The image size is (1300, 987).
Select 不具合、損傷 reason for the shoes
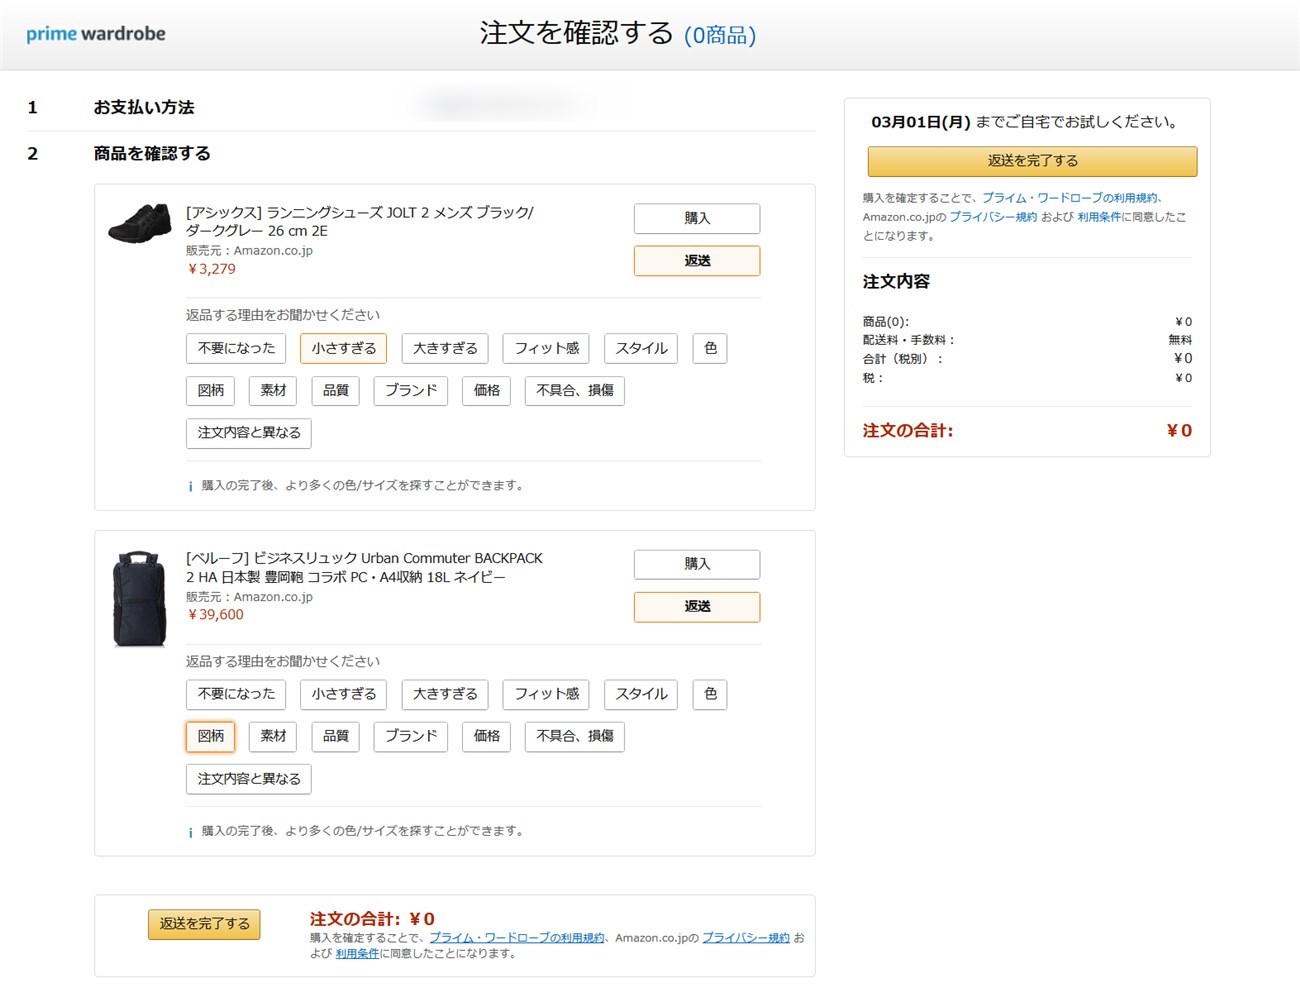click(575, 390)
